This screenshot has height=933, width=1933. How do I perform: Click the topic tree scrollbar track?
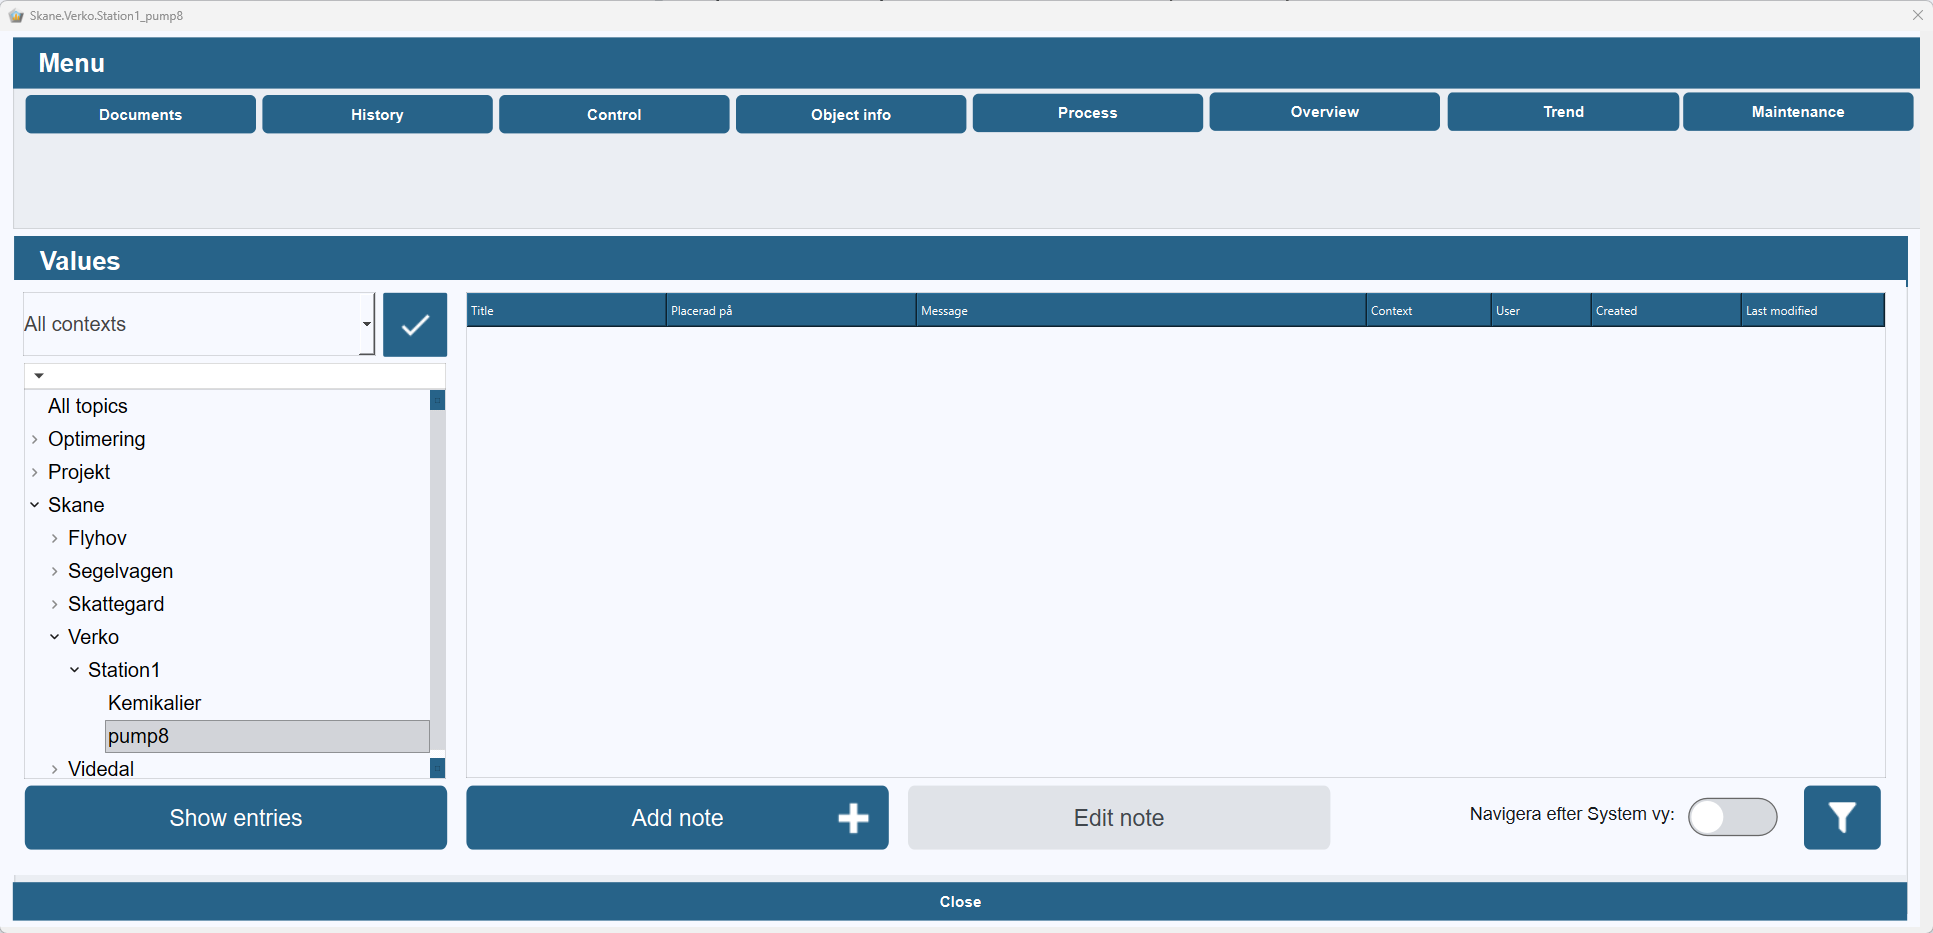[437, 580]
